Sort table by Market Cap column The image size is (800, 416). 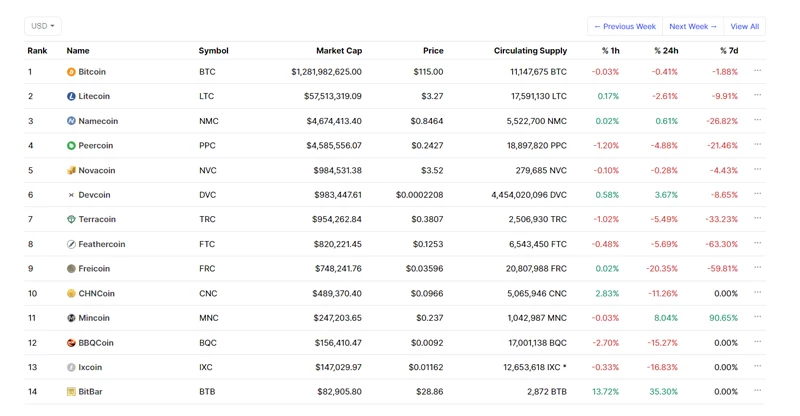pyautogui.click(x=339, y=50)
